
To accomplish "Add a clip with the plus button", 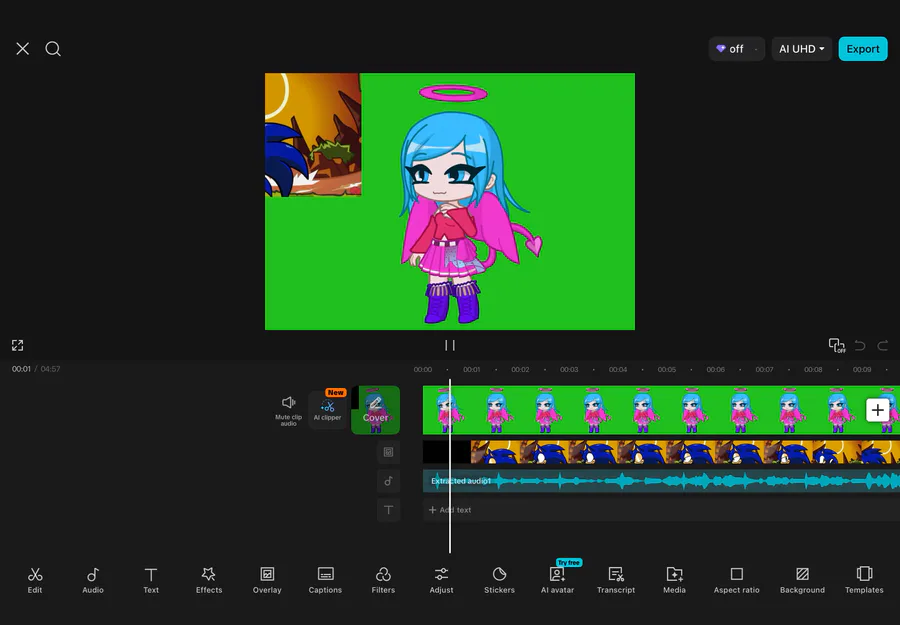I will click(877, 410).
